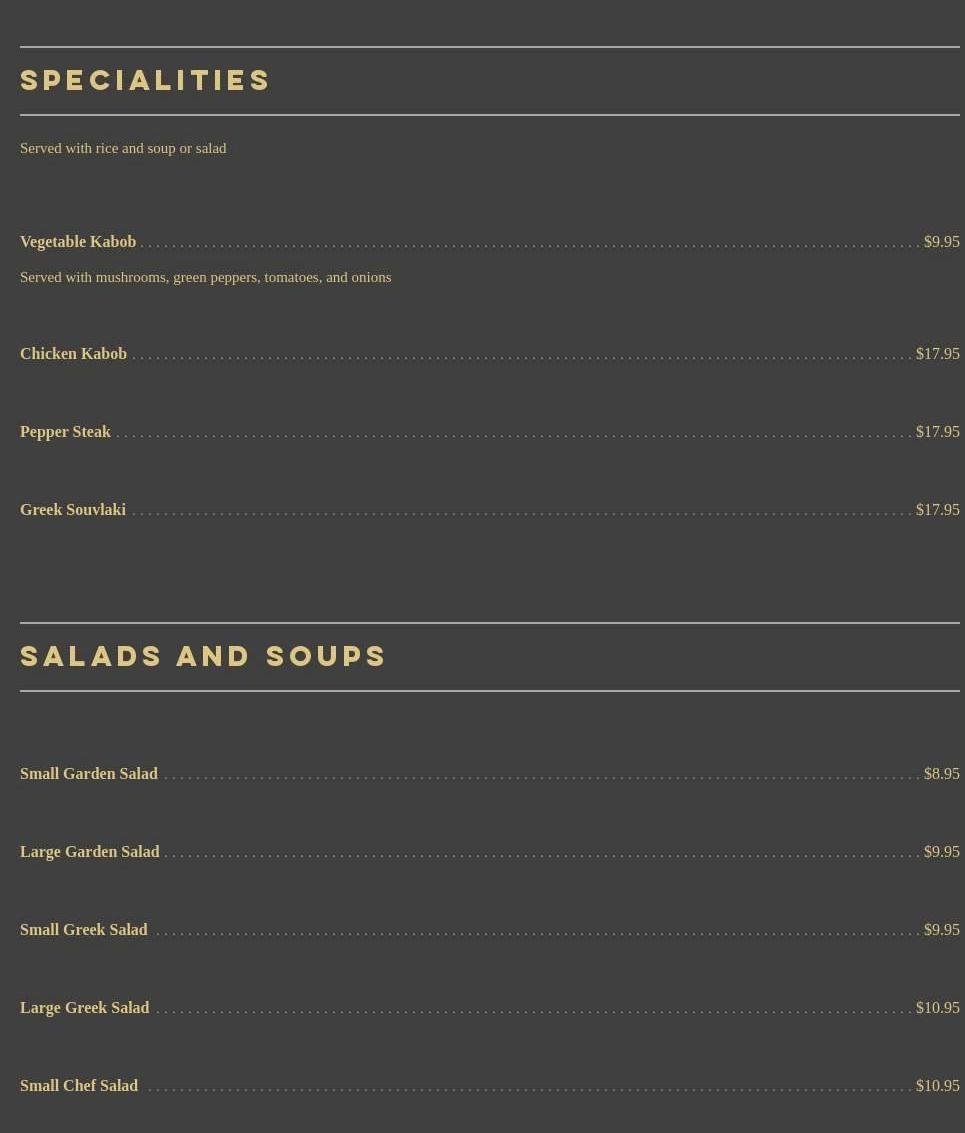This screenshot has width=965, height=1133.
Task: Select the Pepper Steak item
Action: [x=65, y=431]
